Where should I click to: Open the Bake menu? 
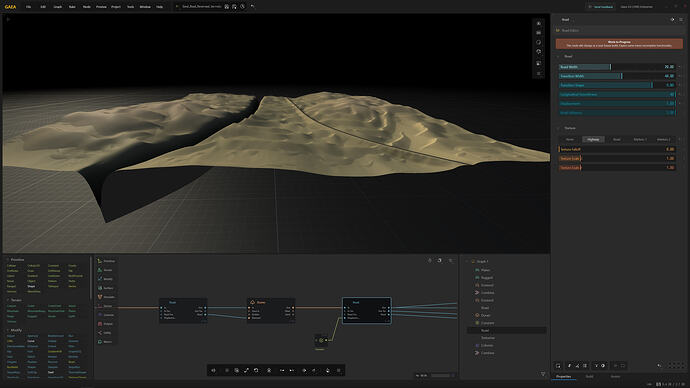point(72,7)
